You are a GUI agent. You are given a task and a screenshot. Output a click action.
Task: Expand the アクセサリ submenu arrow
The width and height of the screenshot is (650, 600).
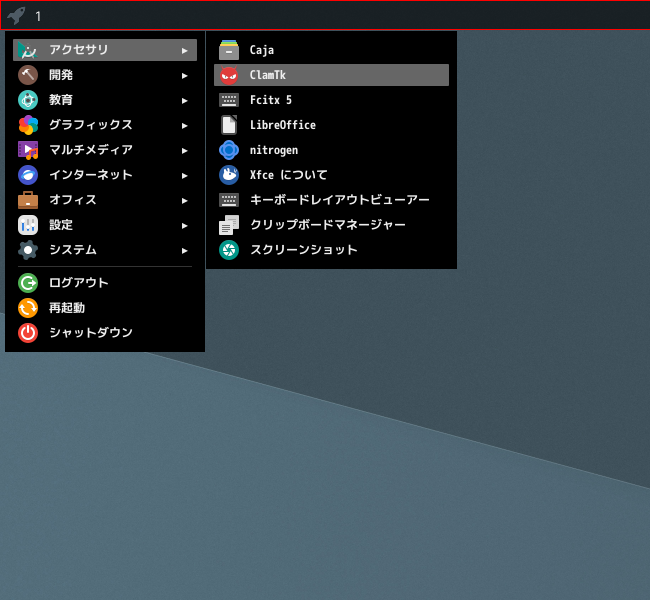[184, 51]
